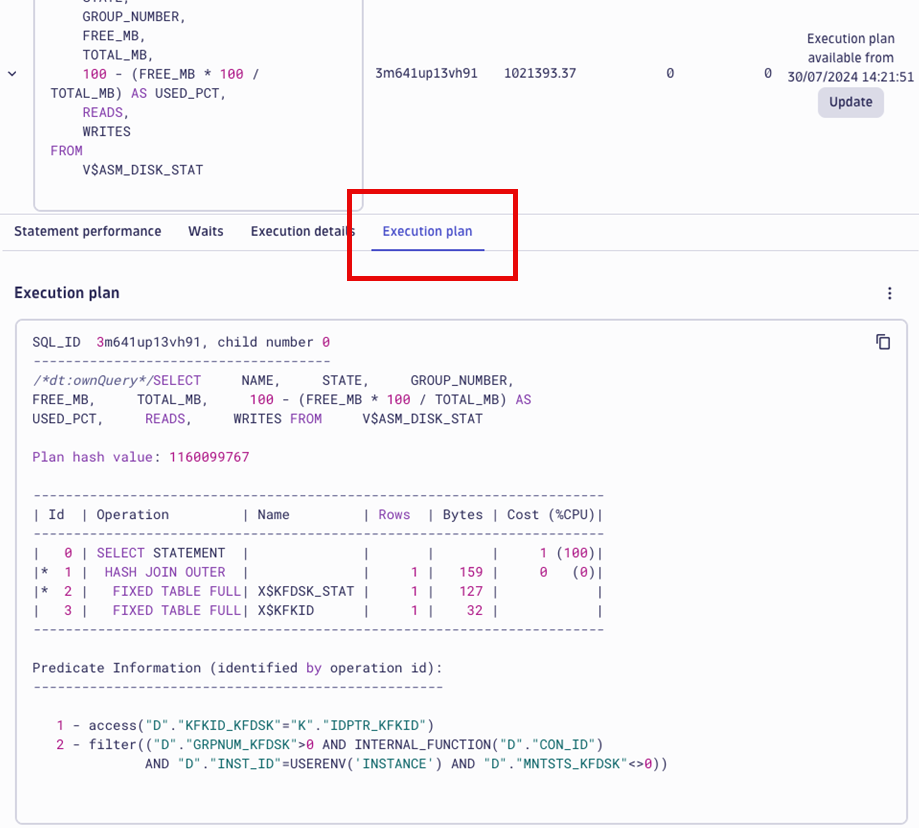Click the Predicate Information heading
919x828 pixels.
tap(178, 668)
